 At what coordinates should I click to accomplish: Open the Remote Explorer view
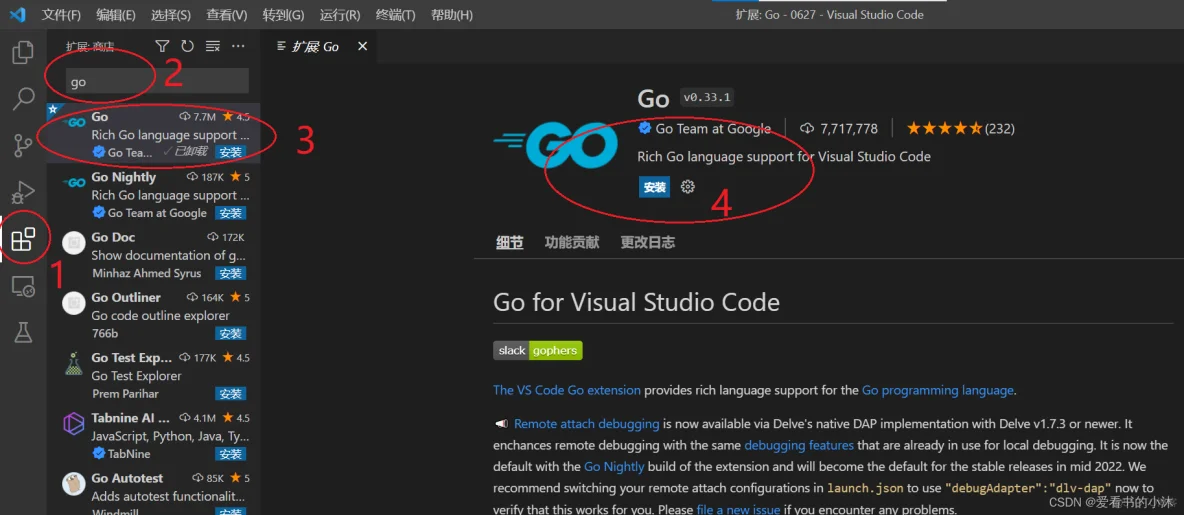pos(23,286)
